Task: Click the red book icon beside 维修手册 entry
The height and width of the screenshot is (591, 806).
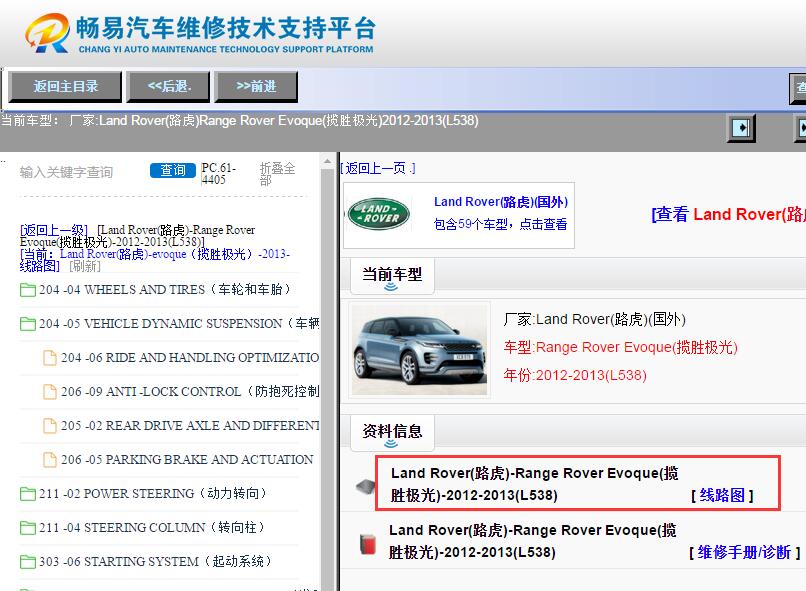Action: coord(368,545)
